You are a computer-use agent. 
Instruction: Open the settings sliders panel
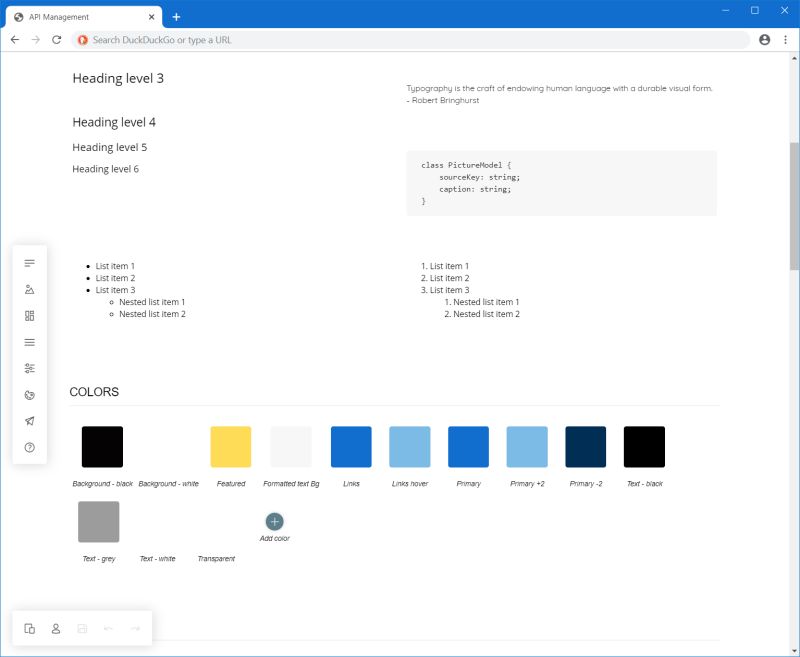(29, 367)
